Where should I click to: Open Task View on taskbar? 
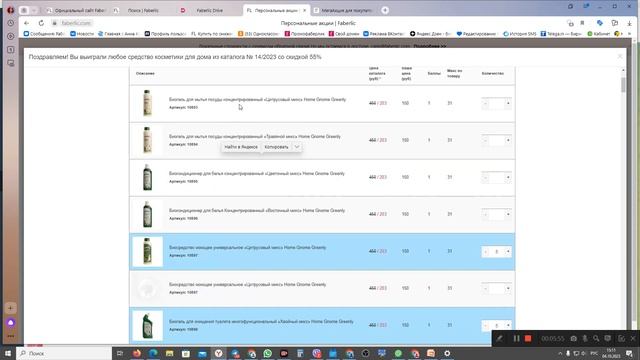tap(120, 353)
